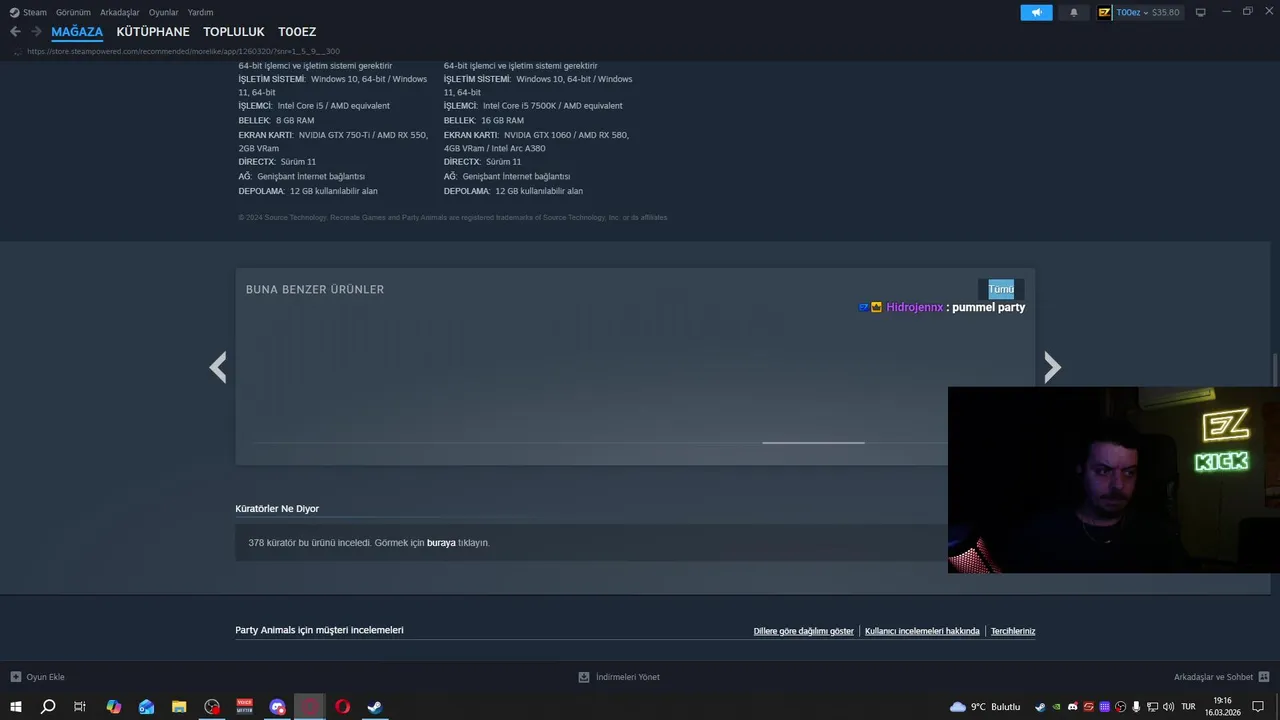Click the Tümü button in similar products

coord(1001,289)
